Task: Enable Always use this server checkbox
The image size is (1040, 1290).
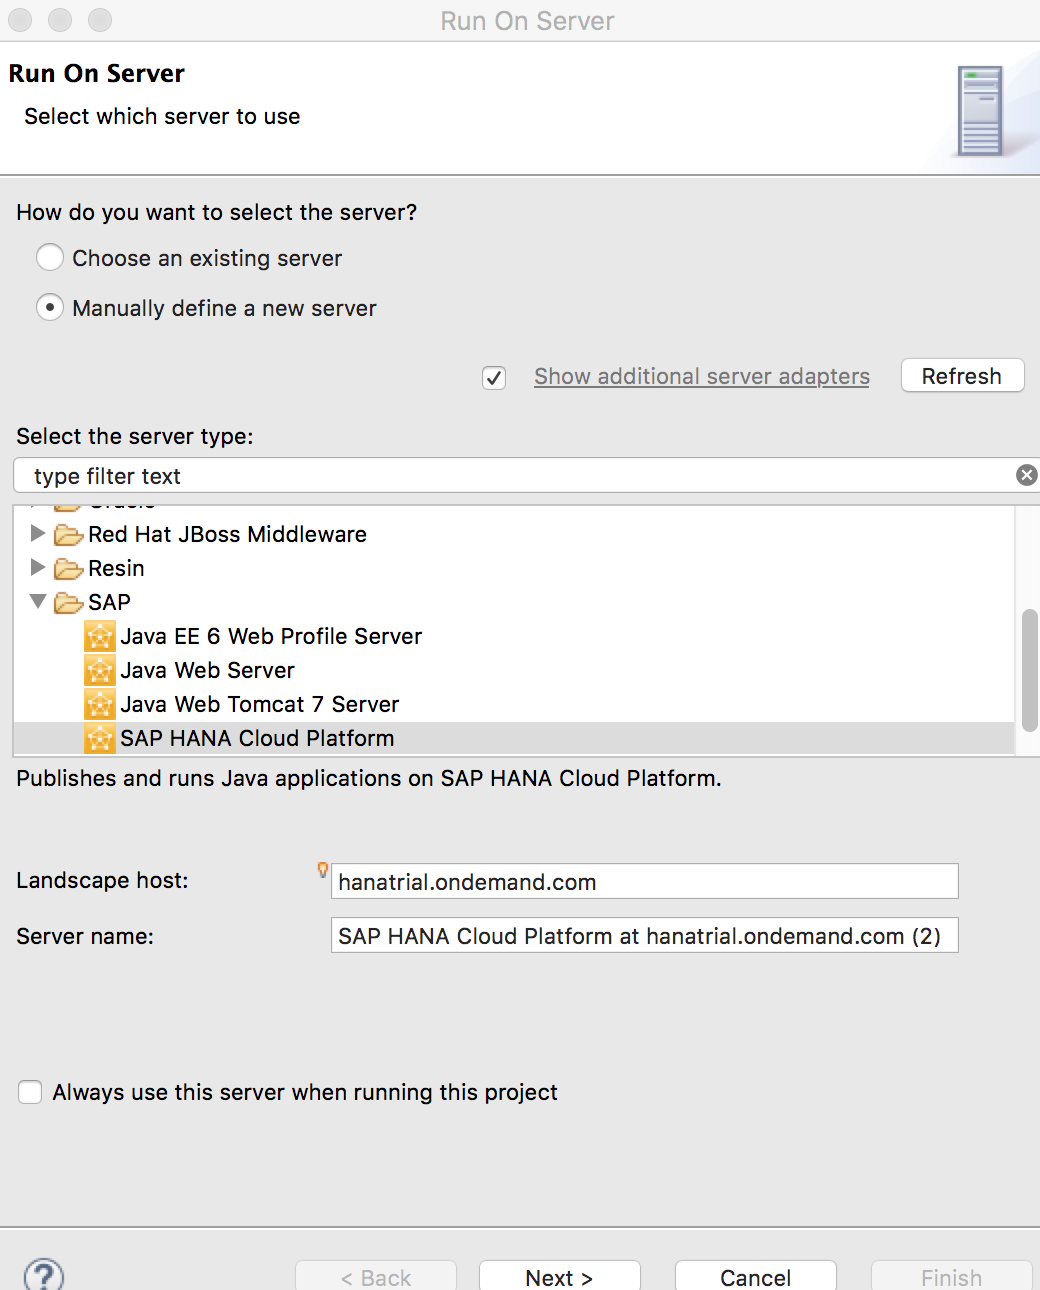Action: pos(30,1092)
